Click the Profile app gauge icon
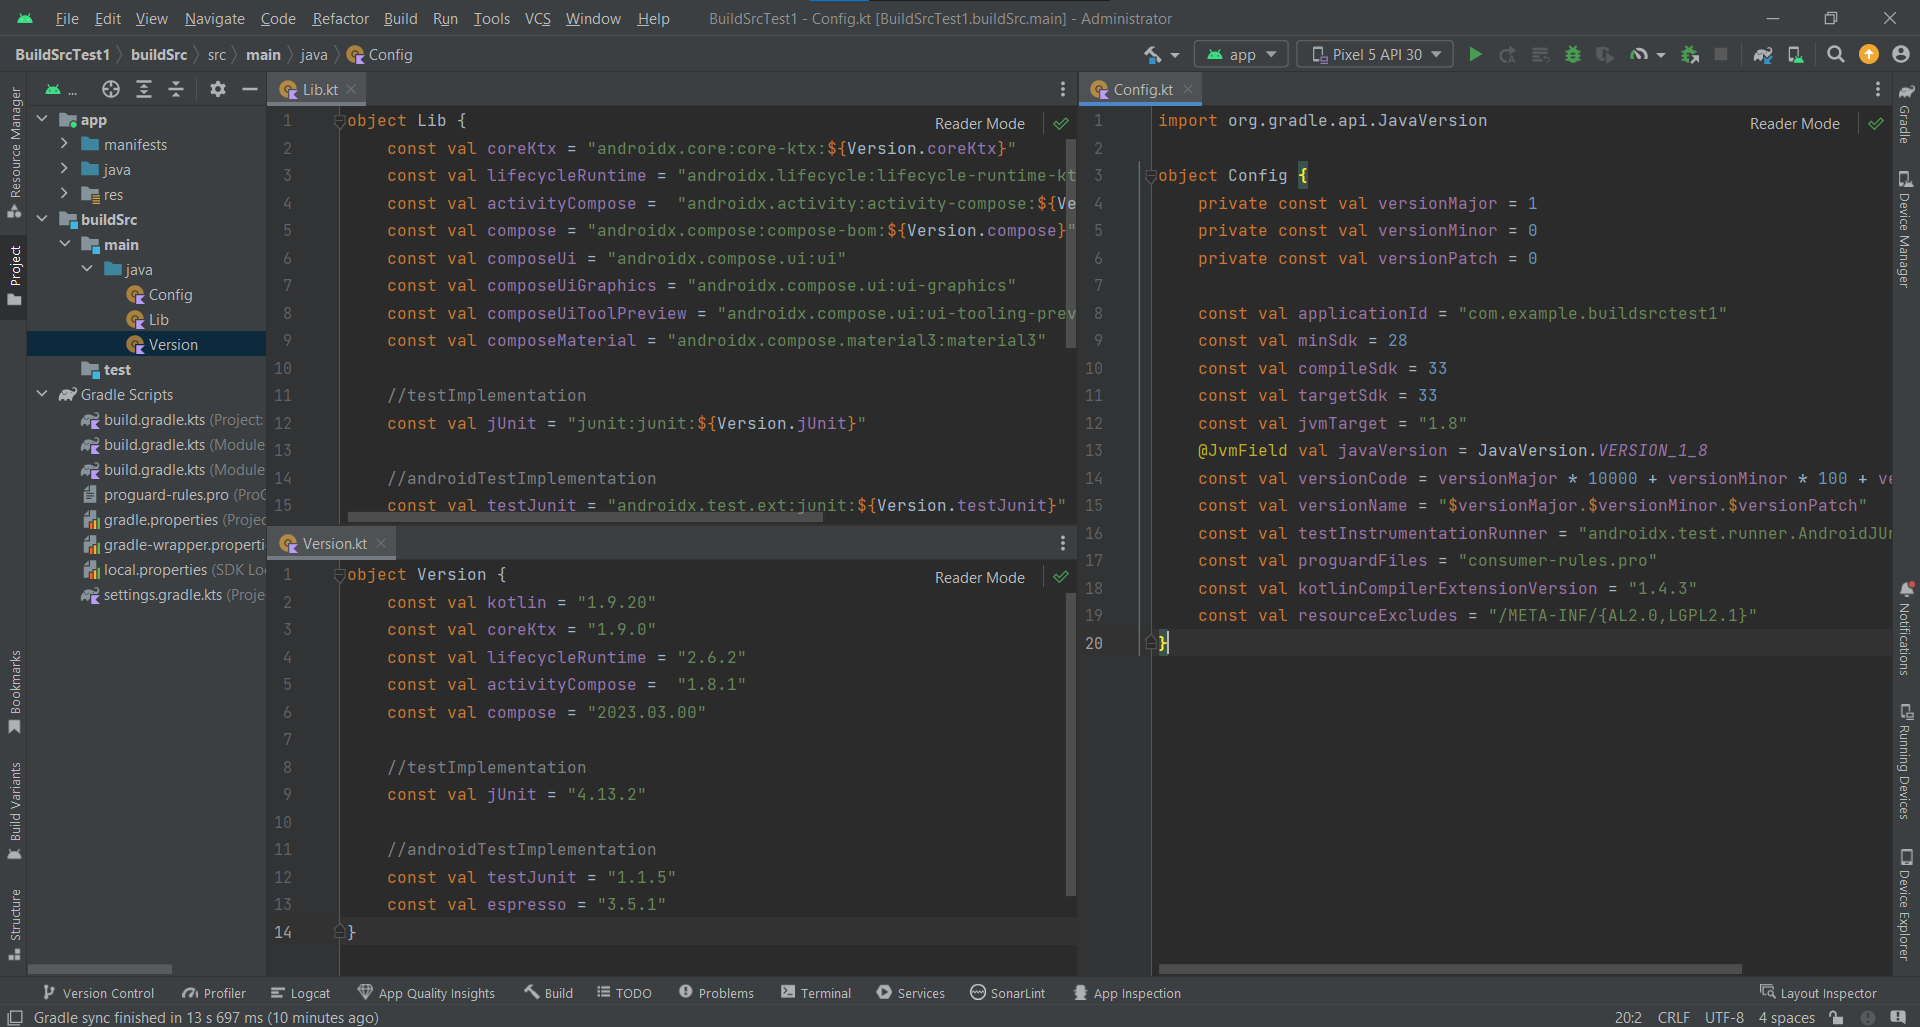This screenshot has width=1920, height=1027. tap(1639, 54)
